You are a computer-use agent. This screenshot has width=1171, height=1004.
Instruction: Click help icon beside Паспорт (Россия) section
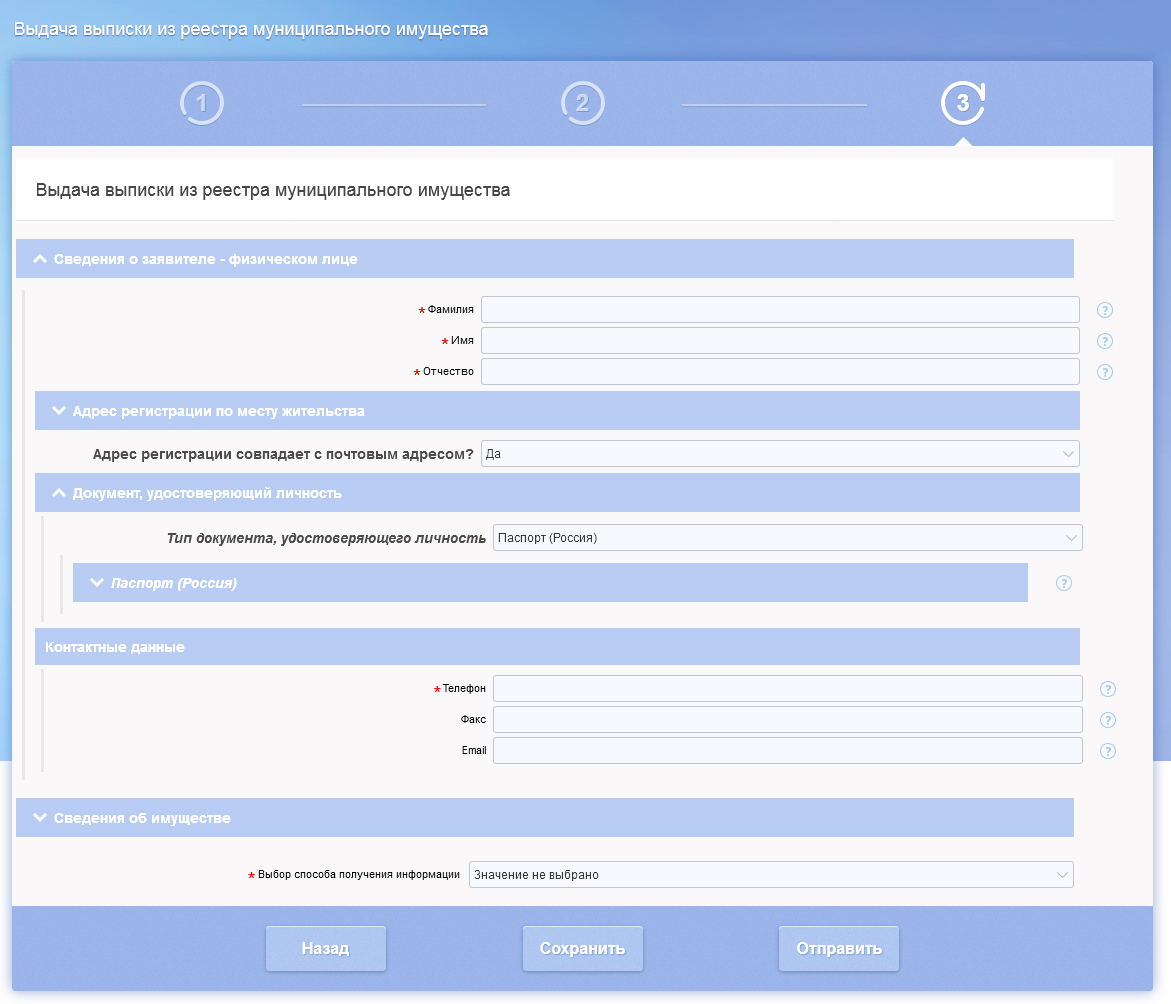click(1064, 583)
